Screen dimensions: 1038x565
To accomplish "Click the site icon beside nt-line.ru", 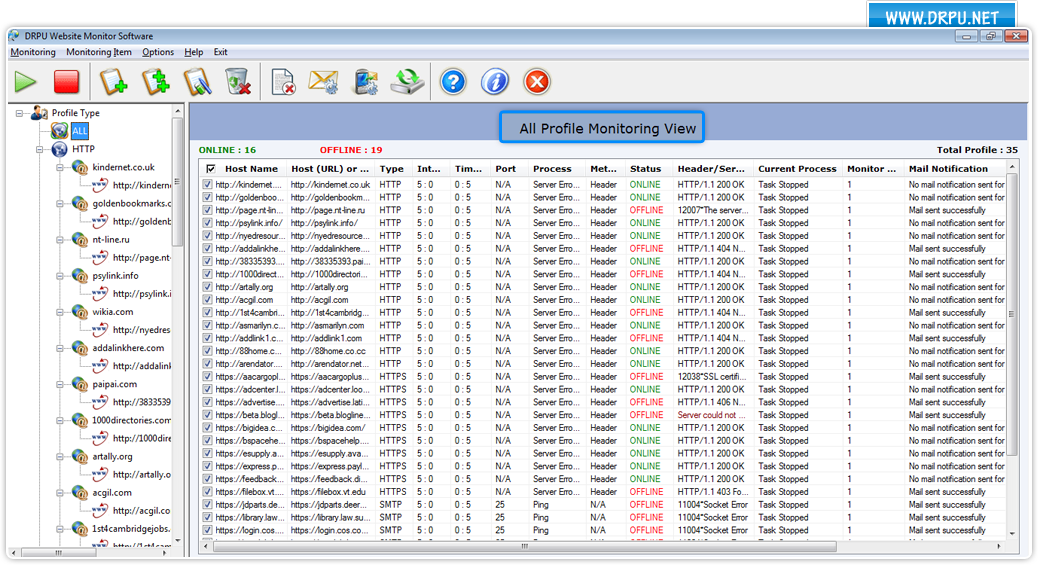I will click(80, 239).
